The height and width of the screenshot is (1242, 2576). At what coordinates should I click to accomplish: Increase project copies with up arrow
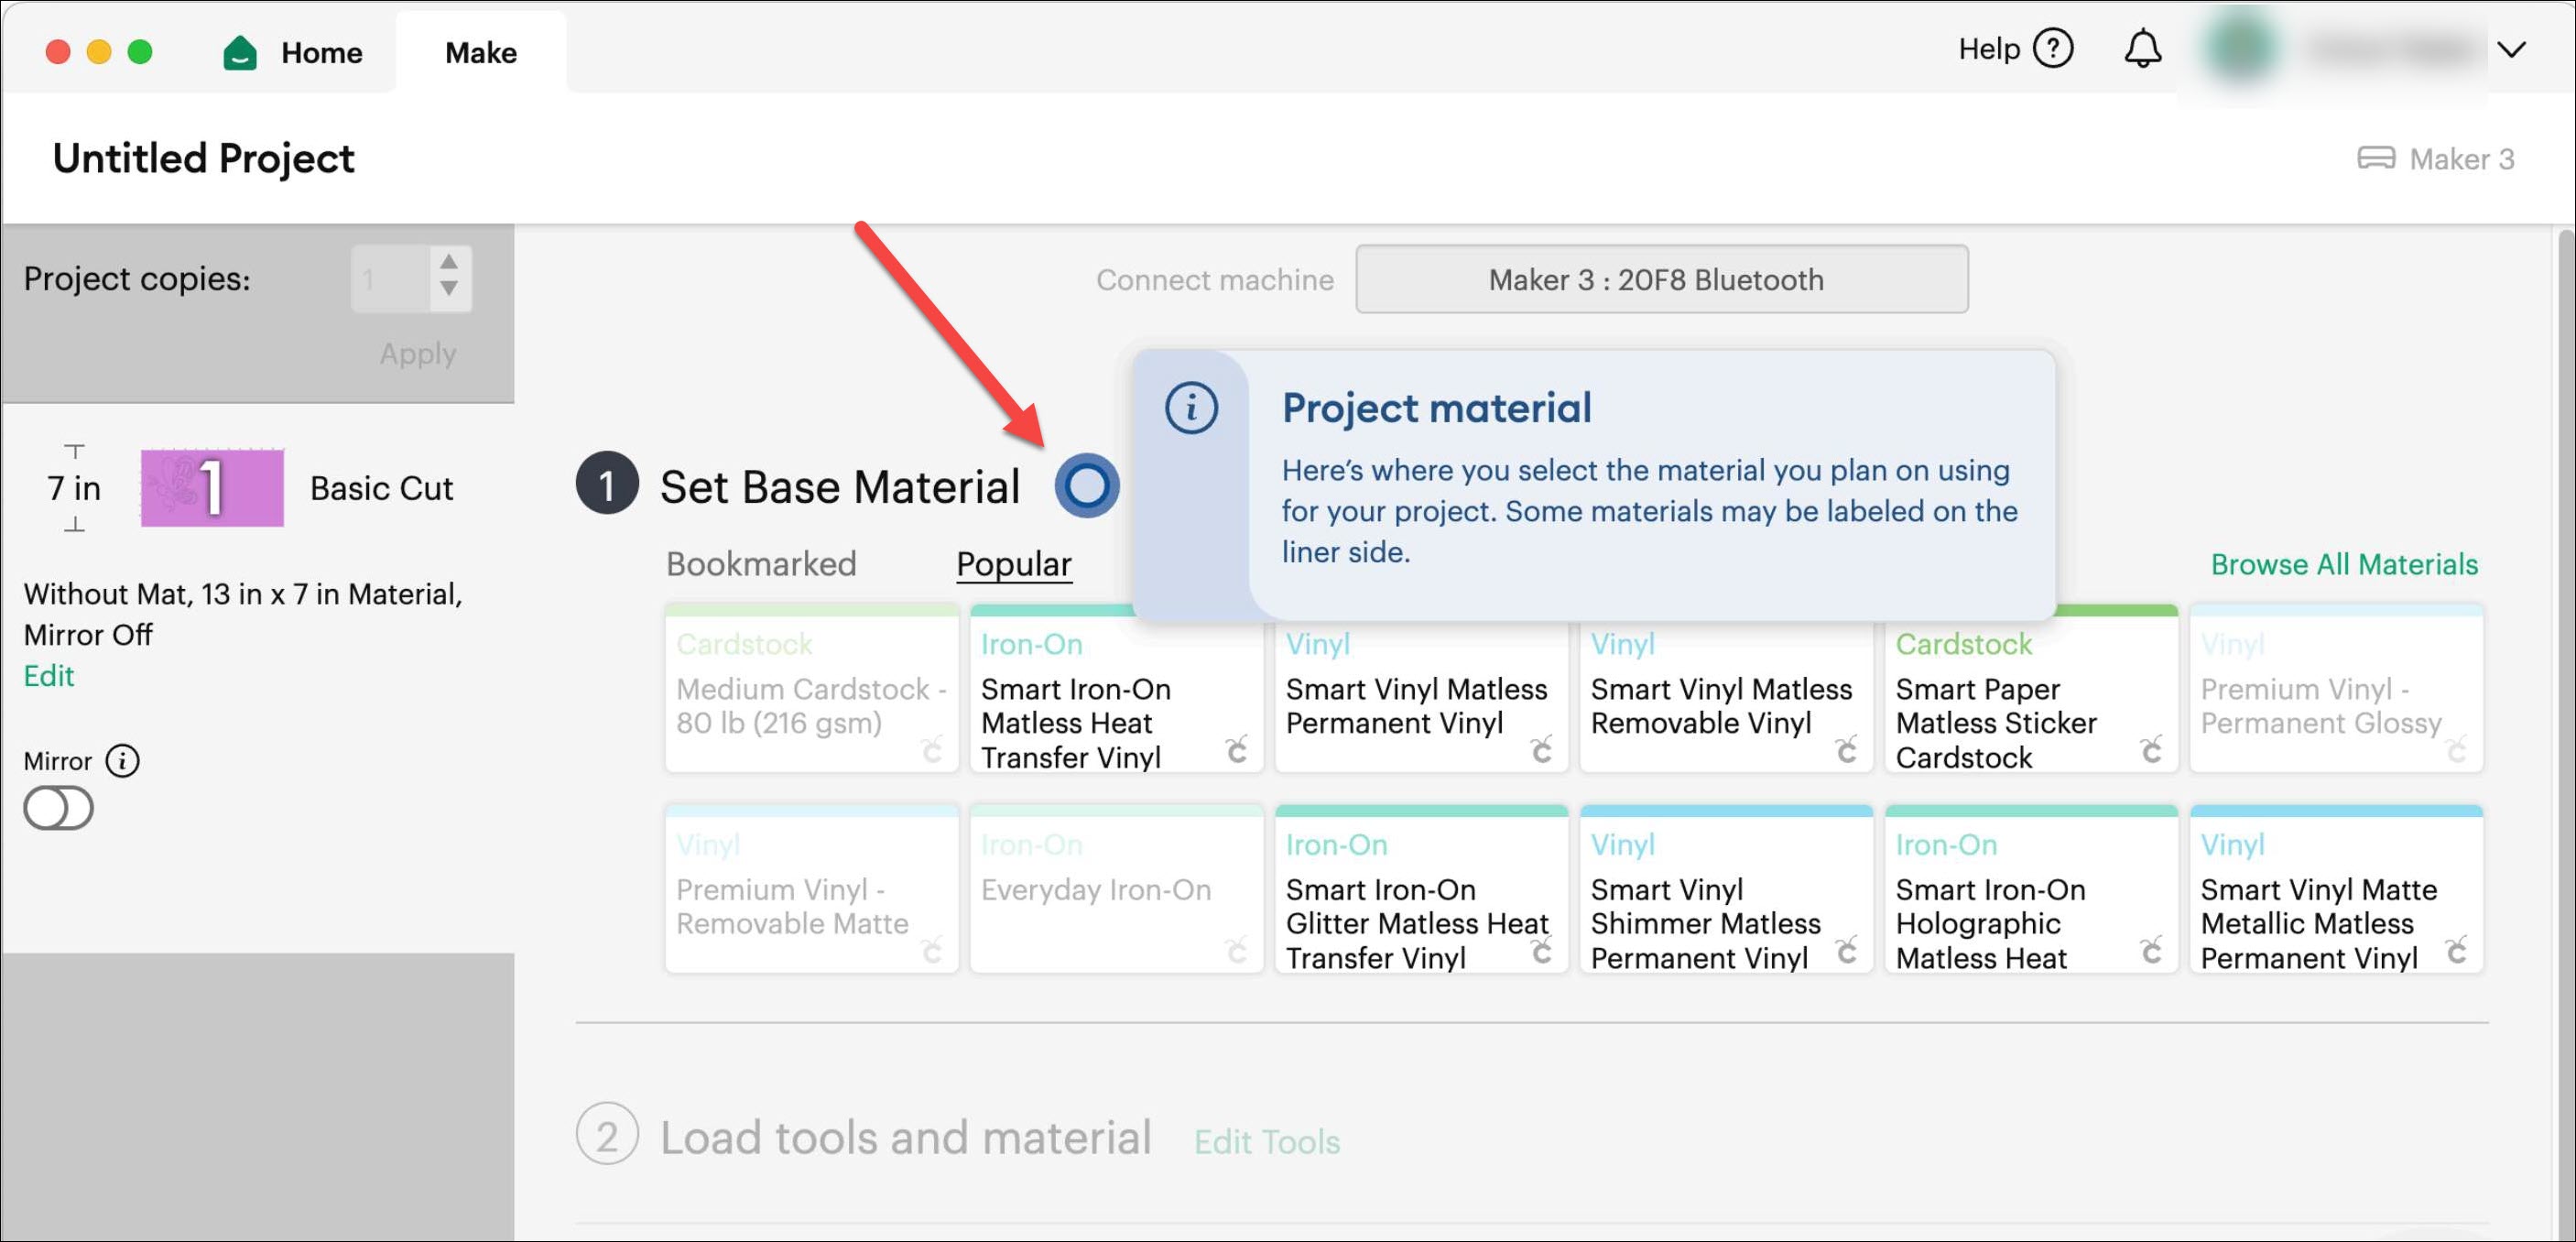pyautogui.click(x=449, y=262)
